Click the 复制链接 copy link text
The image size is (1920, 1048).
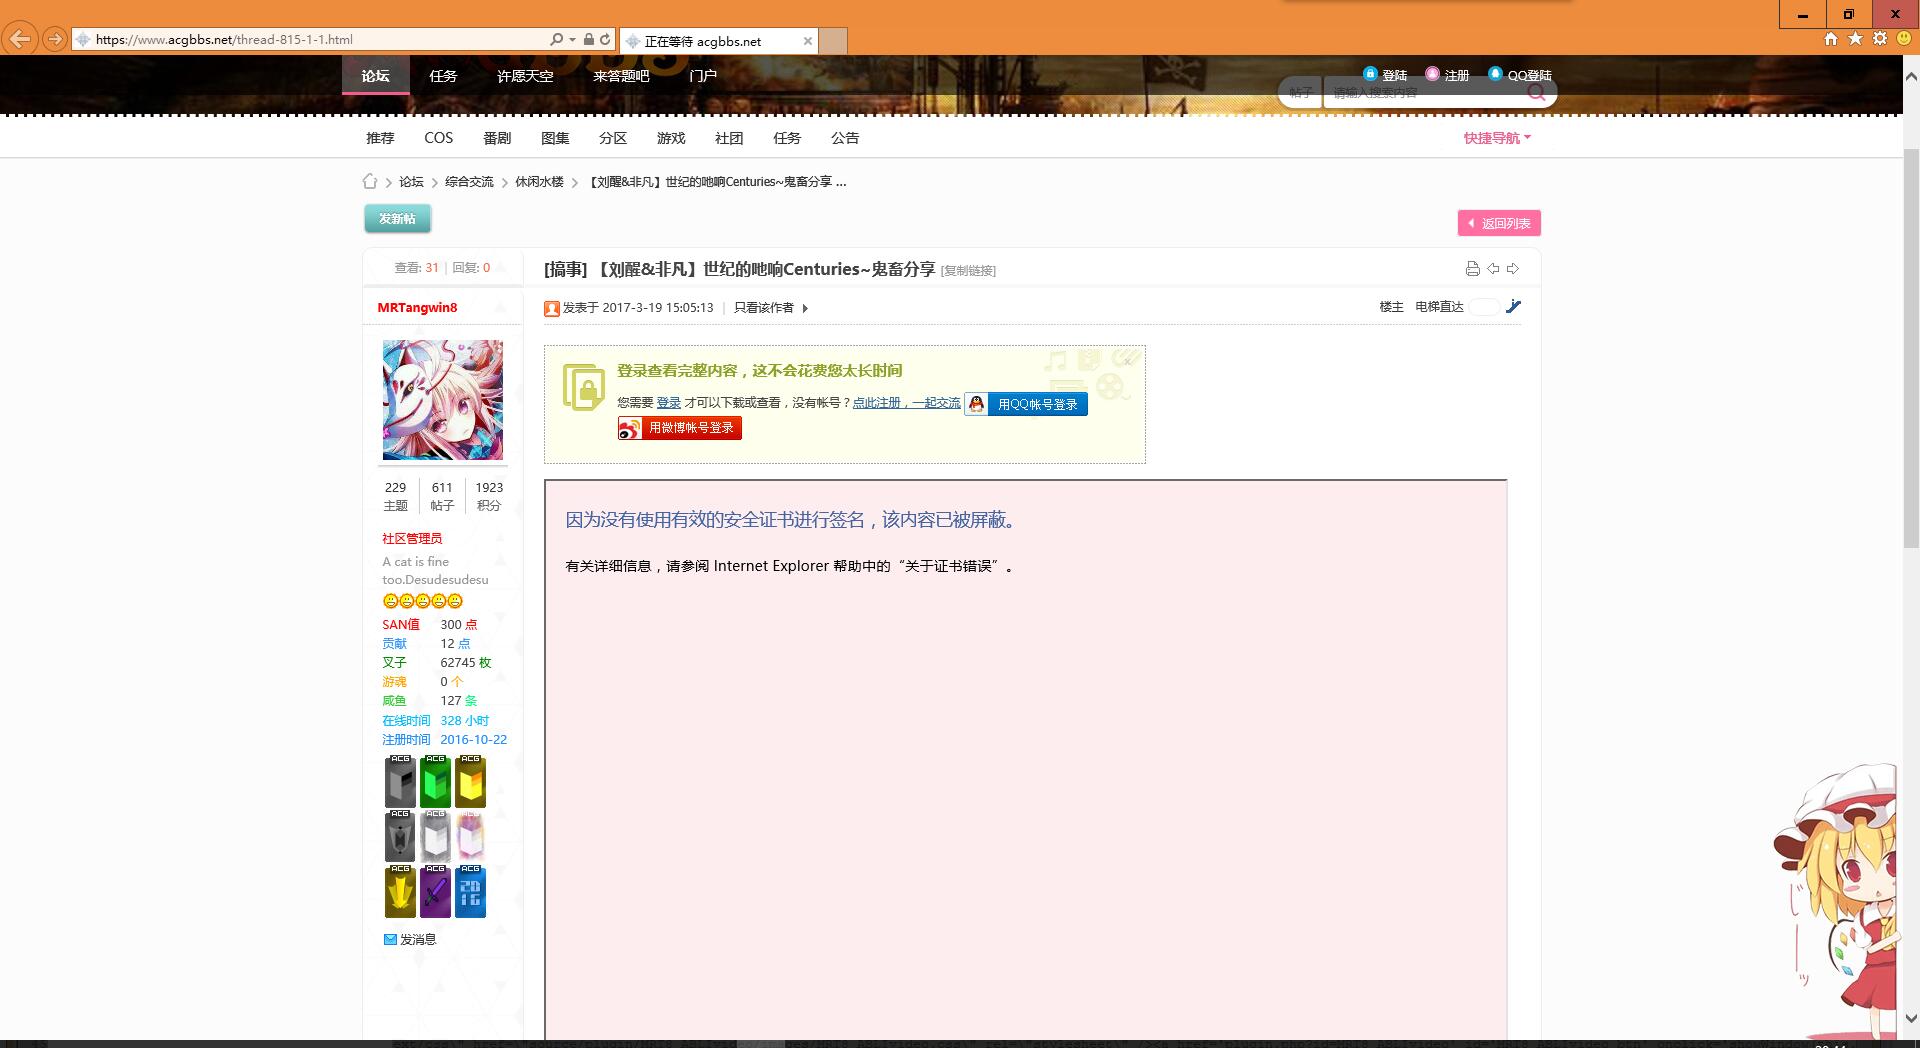pos(968,271)
